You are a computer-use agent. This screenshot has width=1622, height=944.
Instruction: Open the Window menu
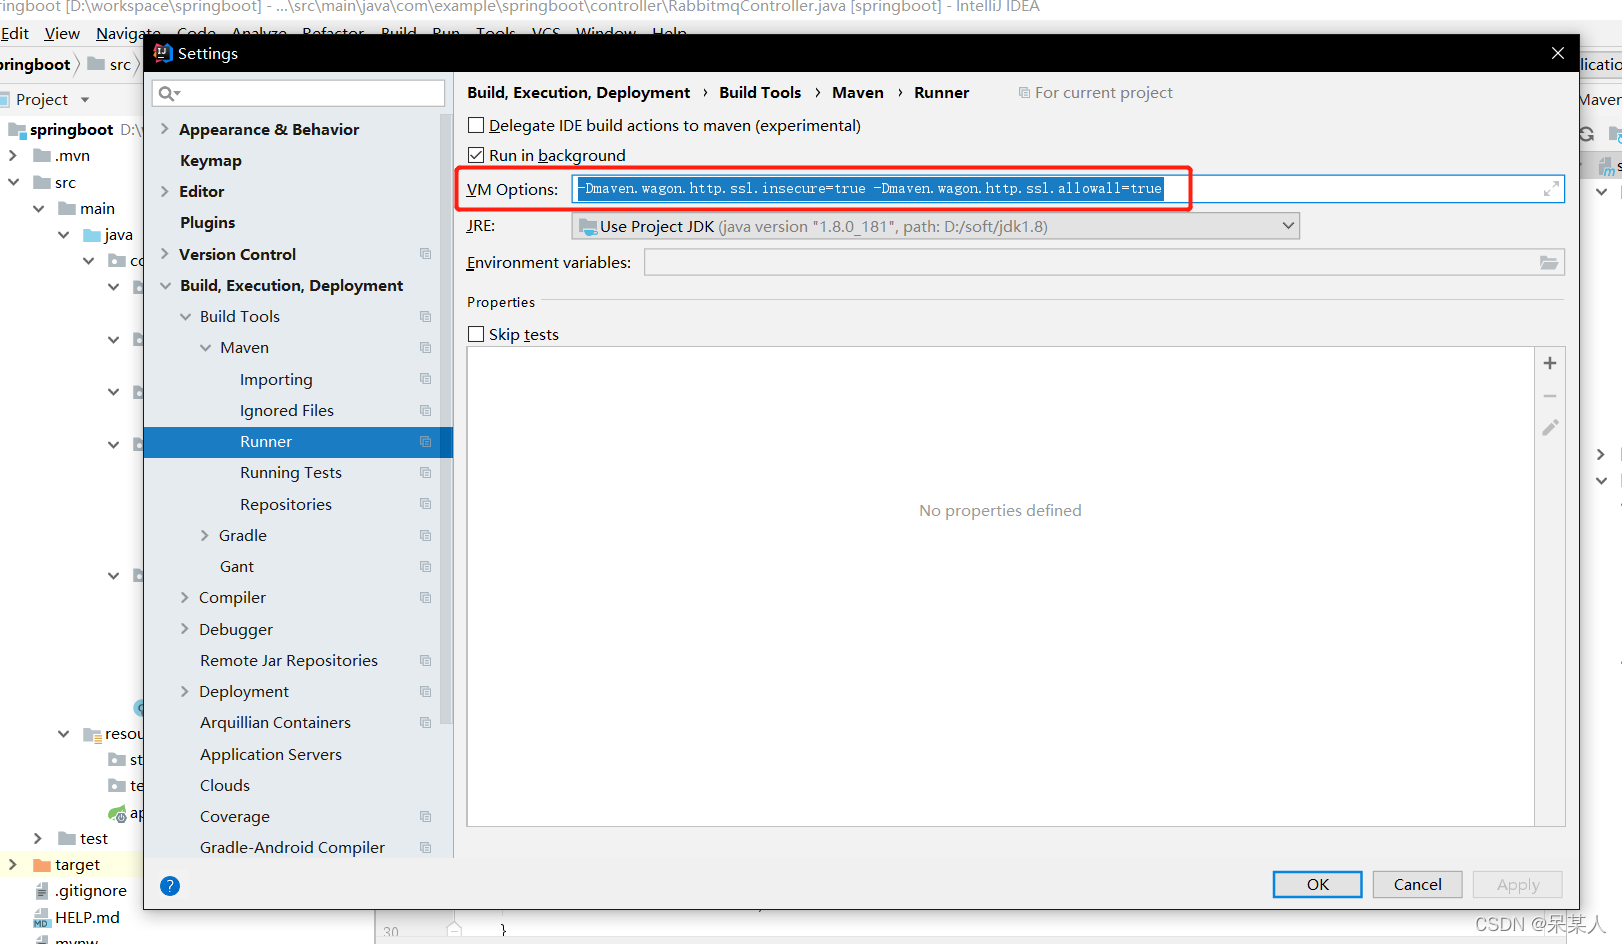click(605, 33)
